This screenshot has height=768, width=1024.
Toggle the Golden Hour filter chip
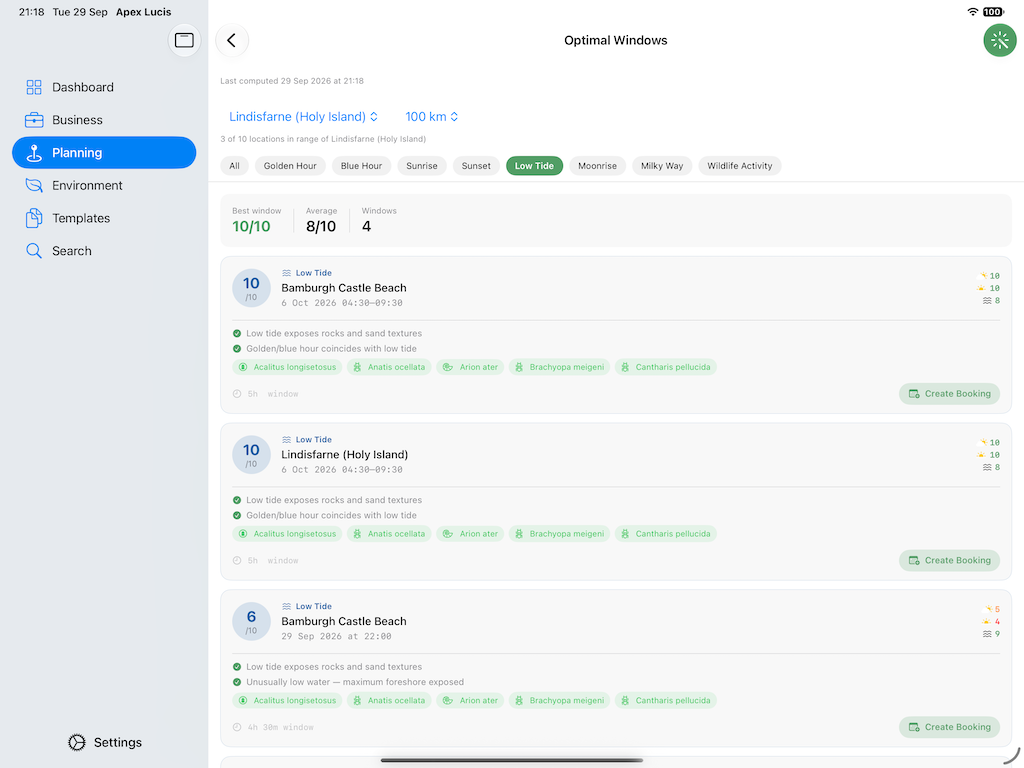290,166
